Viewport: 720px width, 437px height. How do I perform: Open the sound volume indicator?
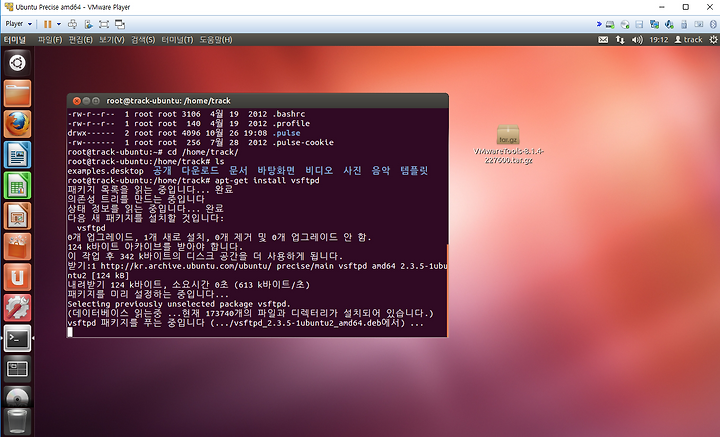click(x=637, y=40)
